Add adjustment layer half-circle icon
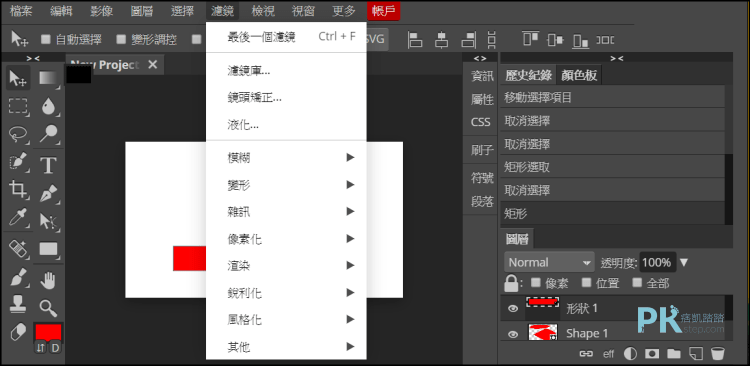The width and height of the screenshot is (750, 366). point(630,354)
